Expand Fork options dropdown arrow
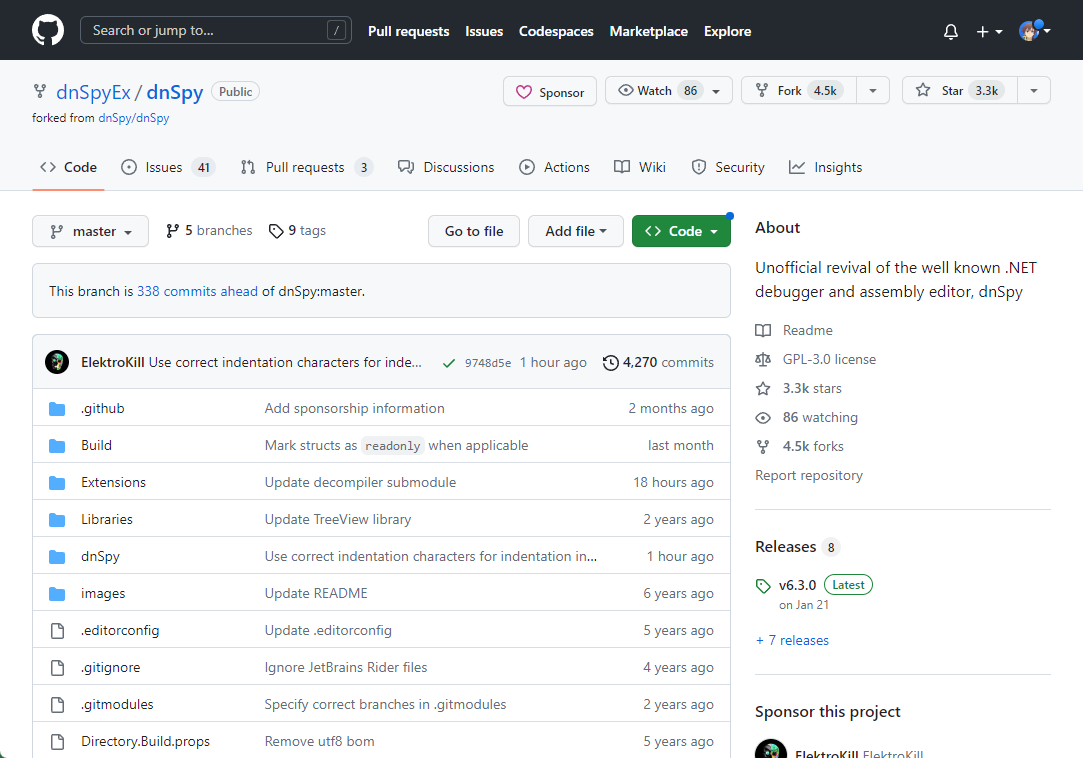The image size is (1083, 758). point(873,91)
